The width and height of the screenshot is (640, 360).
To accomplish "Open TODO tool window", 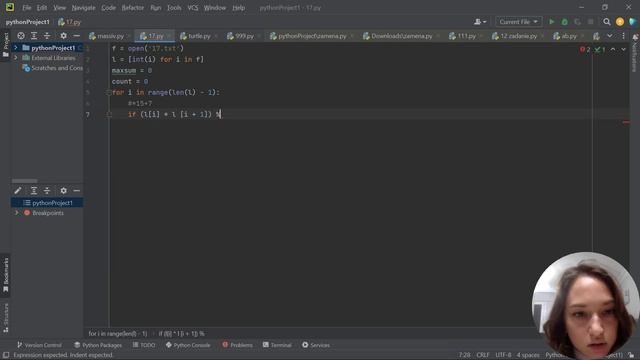I will (x=144, y=345).
